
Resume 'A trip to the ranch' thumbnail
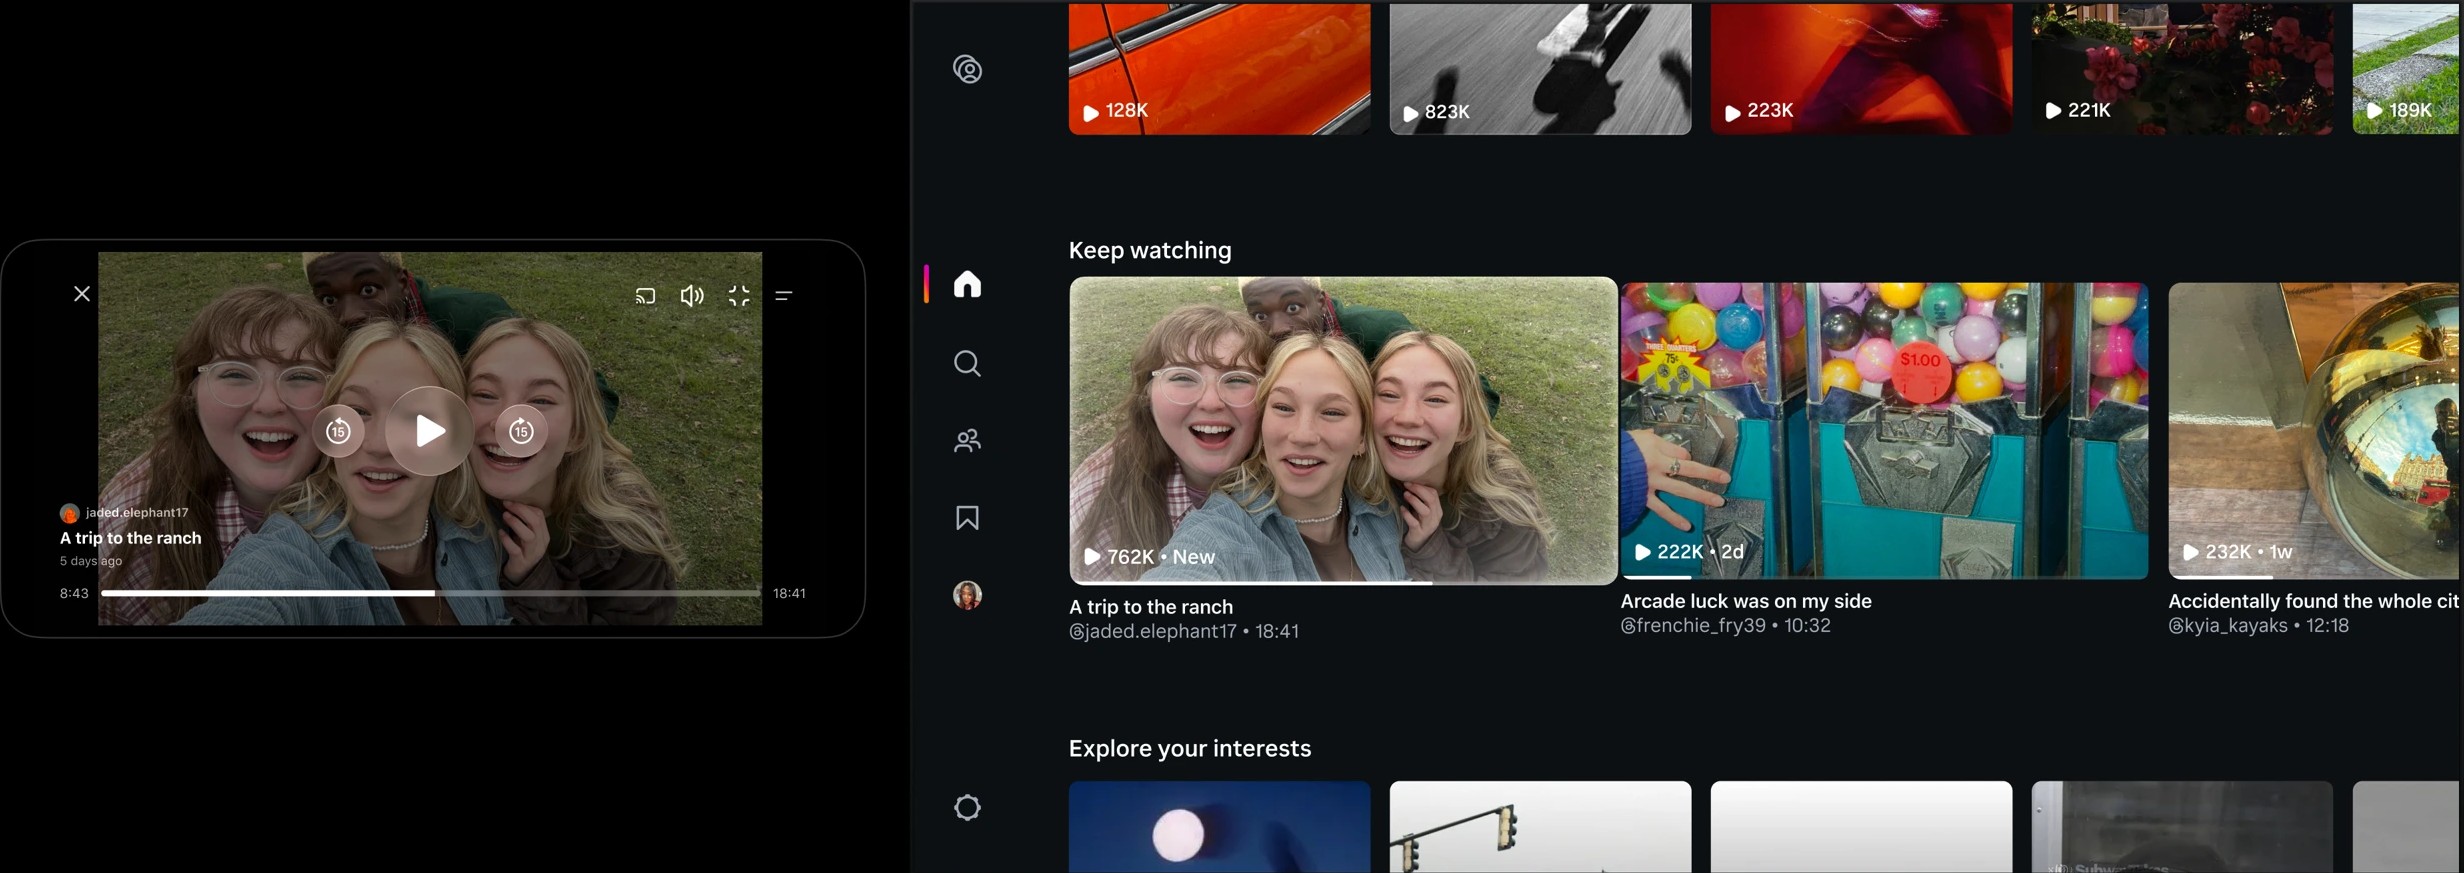pos(1343,430)
